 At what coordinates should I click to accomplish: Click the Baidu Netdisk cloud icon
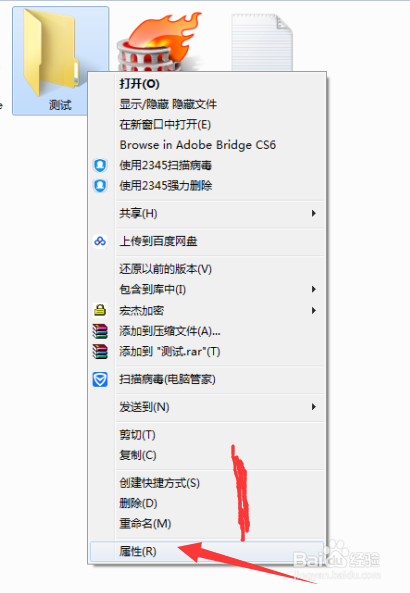[100, 241]
